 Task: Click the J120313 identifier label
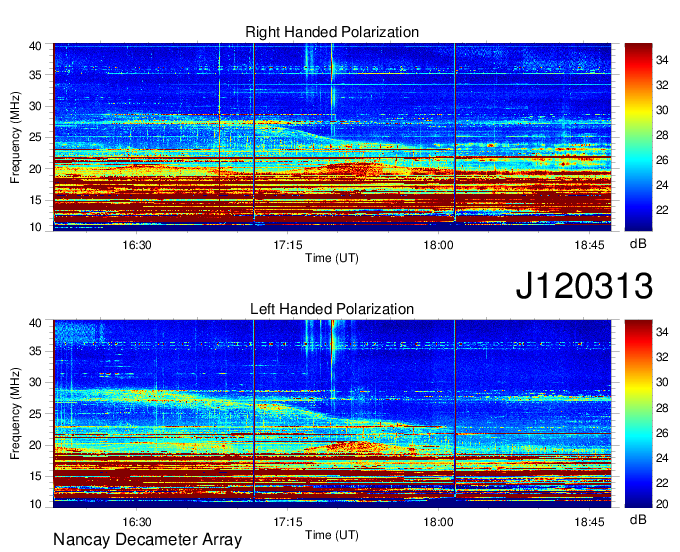coord(584,286)
